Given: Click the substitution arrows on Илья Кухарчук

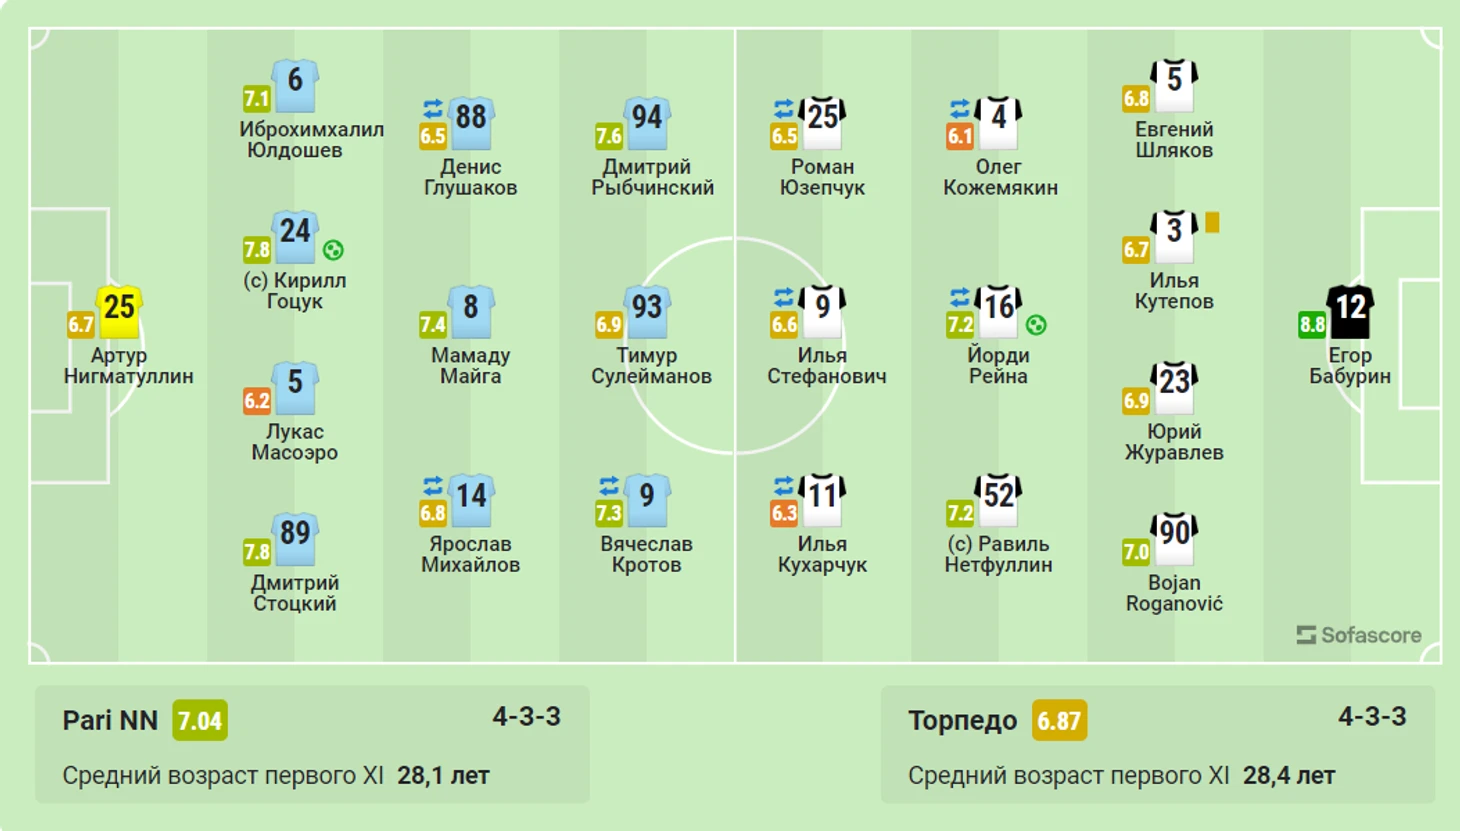Looking at the screenshot, I should 784,486.
